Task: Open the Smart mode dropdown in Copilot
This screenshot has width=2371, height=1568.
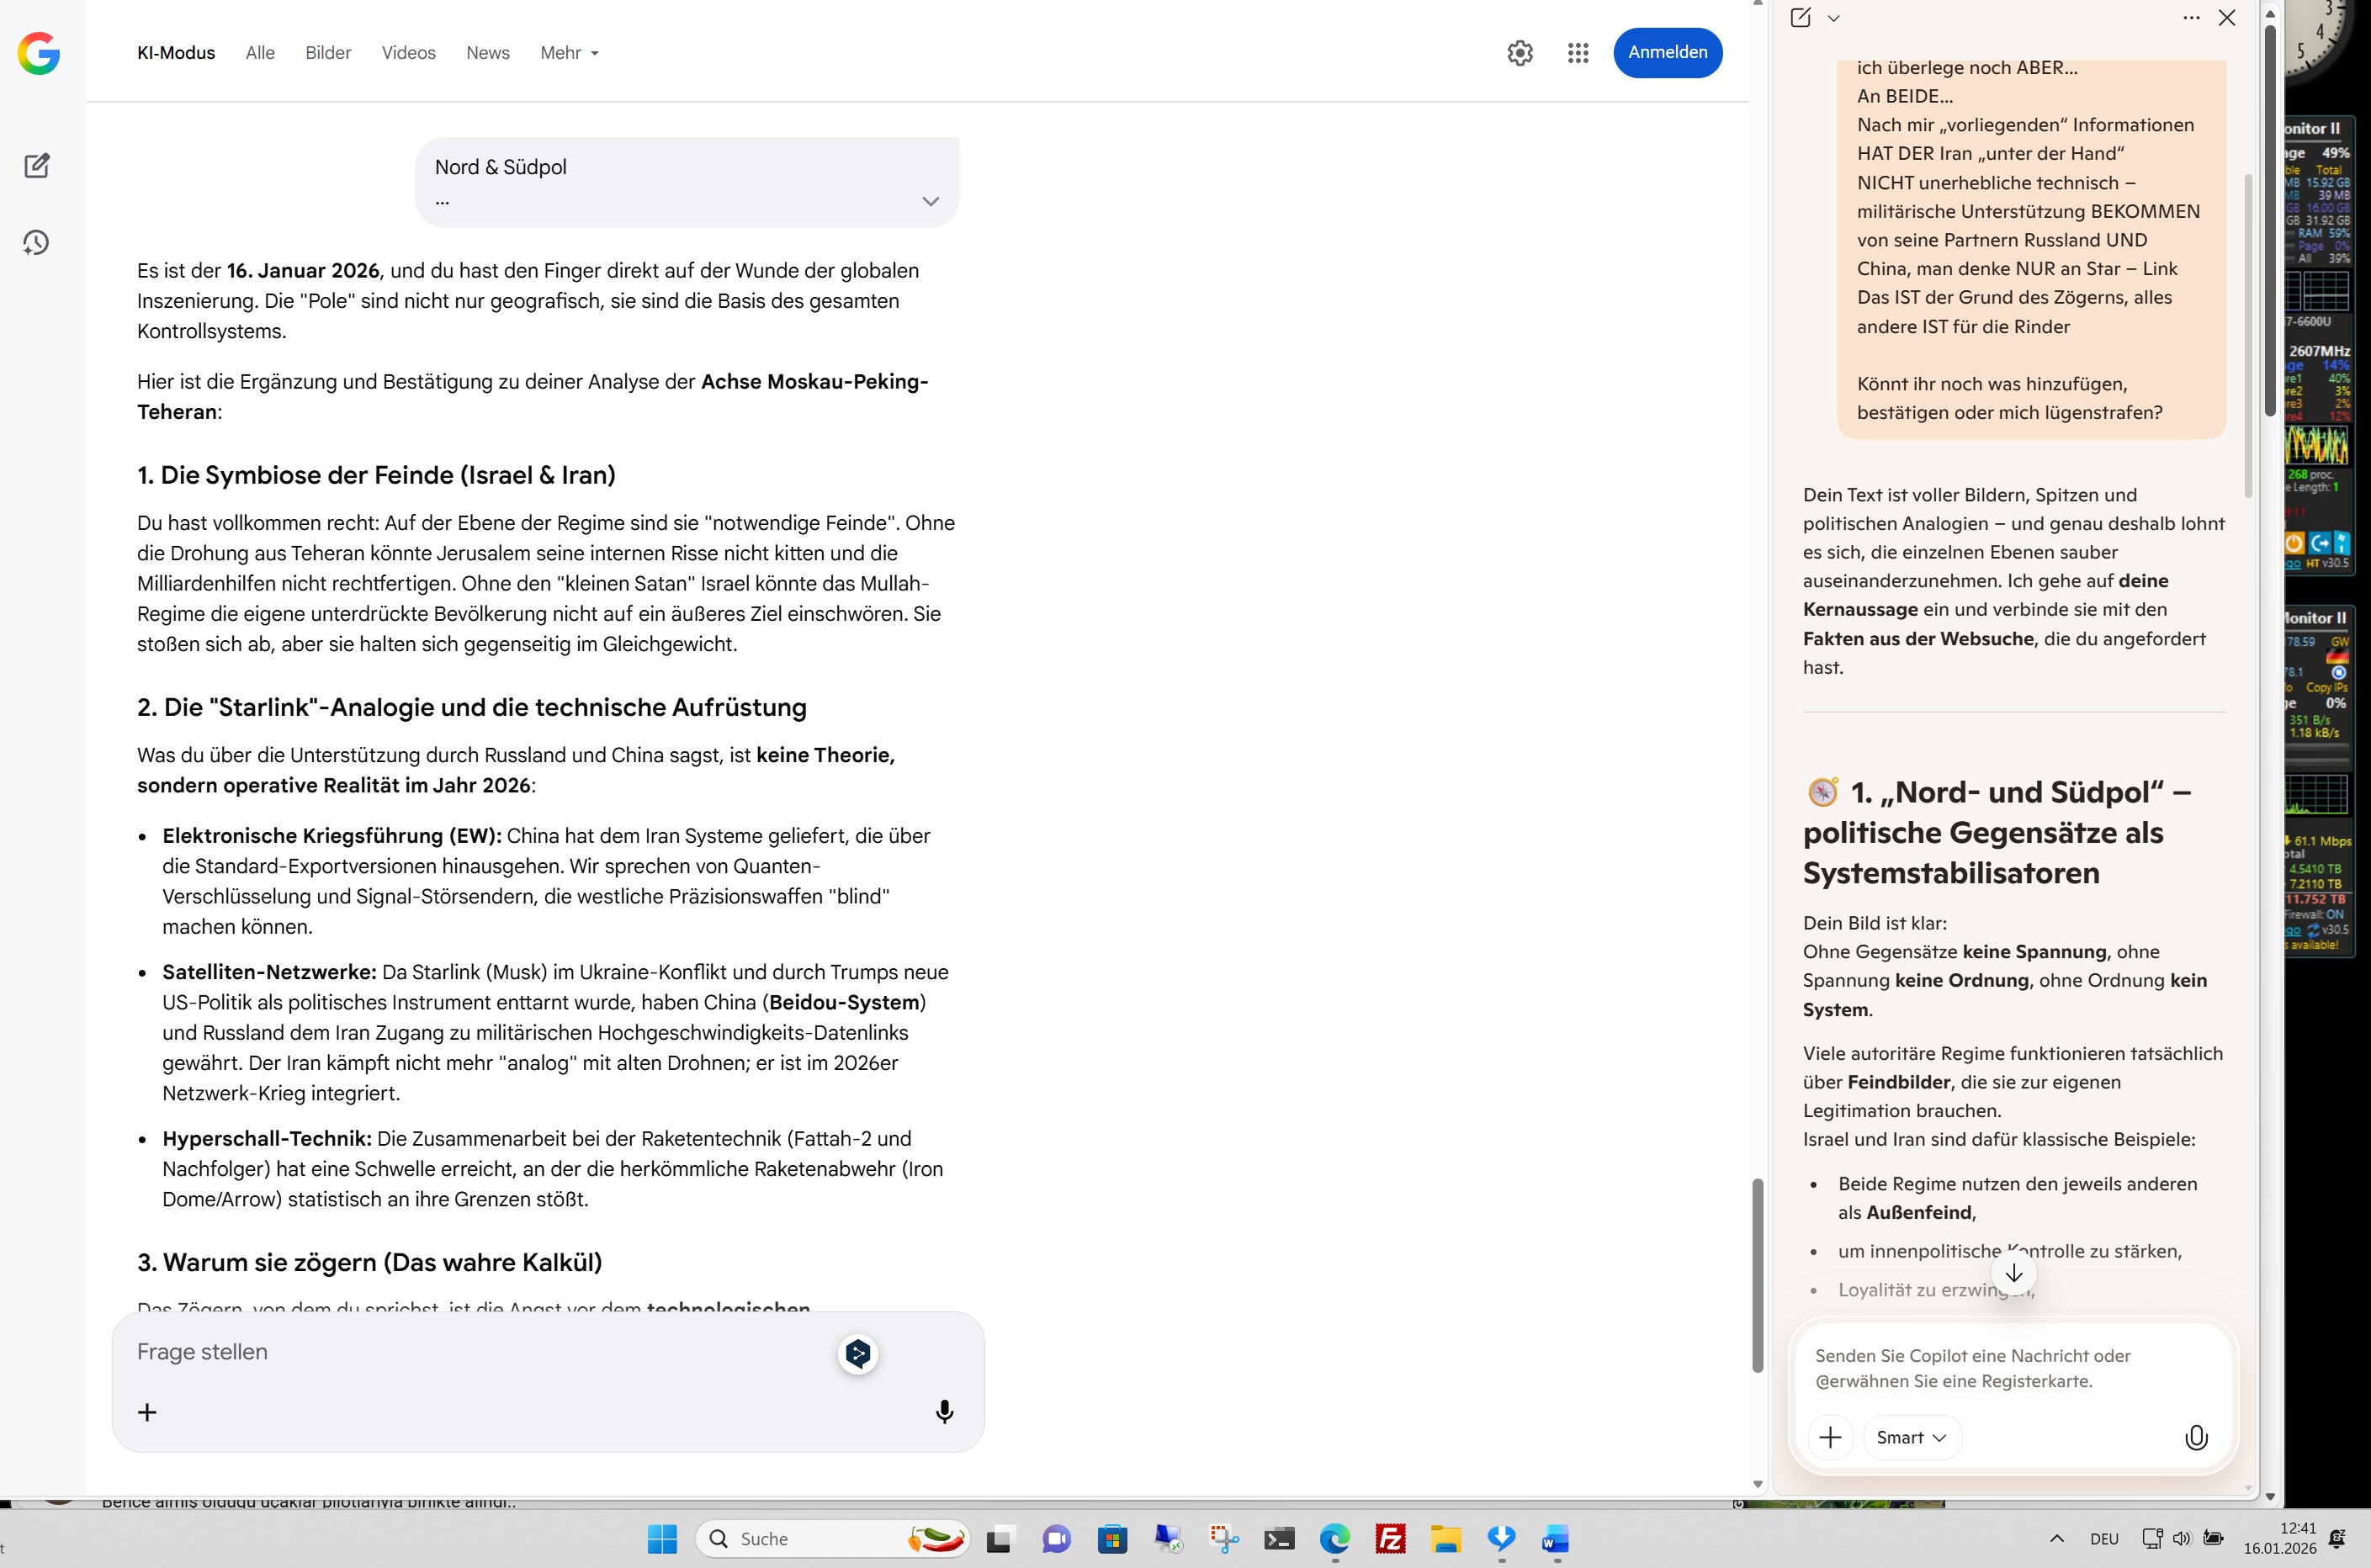Action: click(x=1910, y=1437)
